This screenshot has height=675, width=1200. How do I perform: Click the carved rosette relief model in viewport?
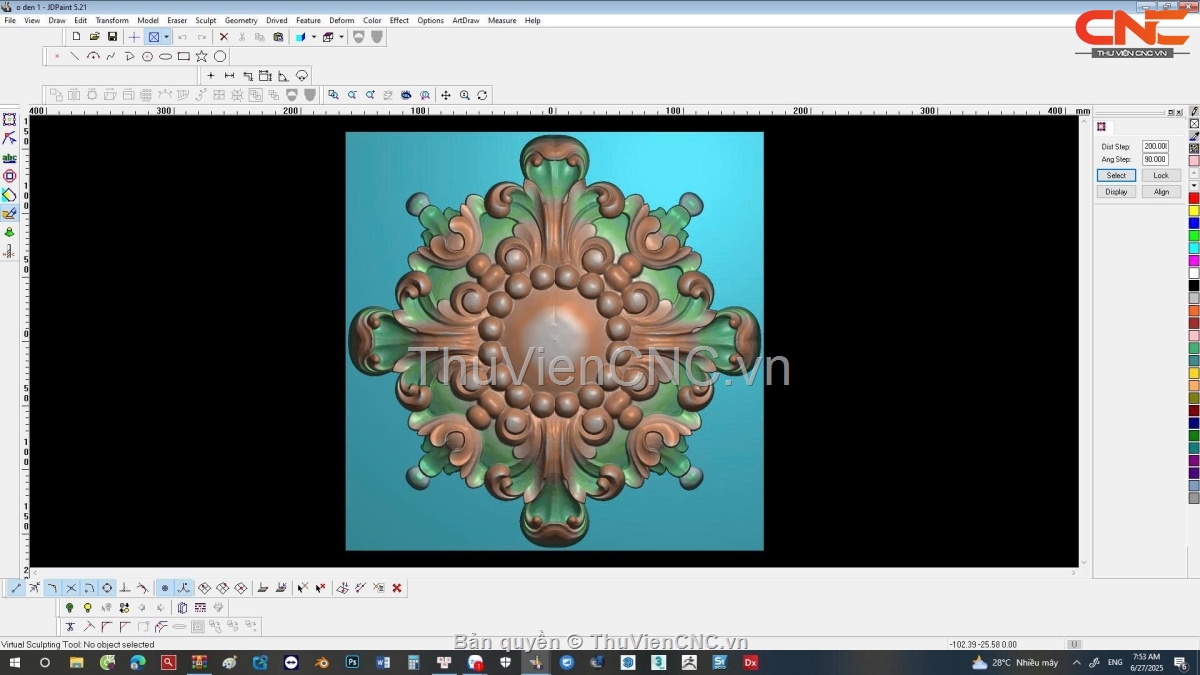554,341
